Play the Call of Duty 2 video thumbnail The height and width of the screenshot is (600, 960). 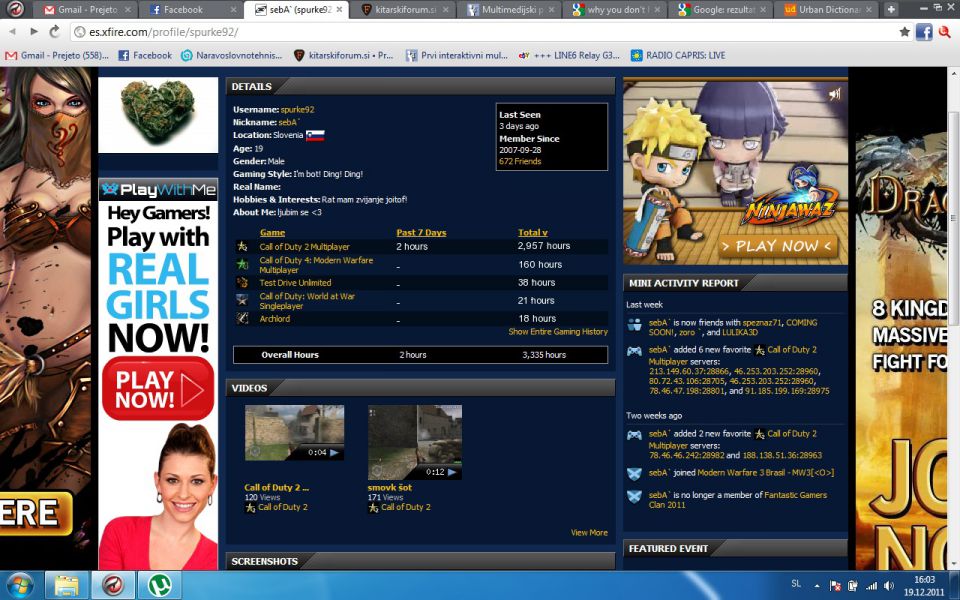click(x=294, y=433)
